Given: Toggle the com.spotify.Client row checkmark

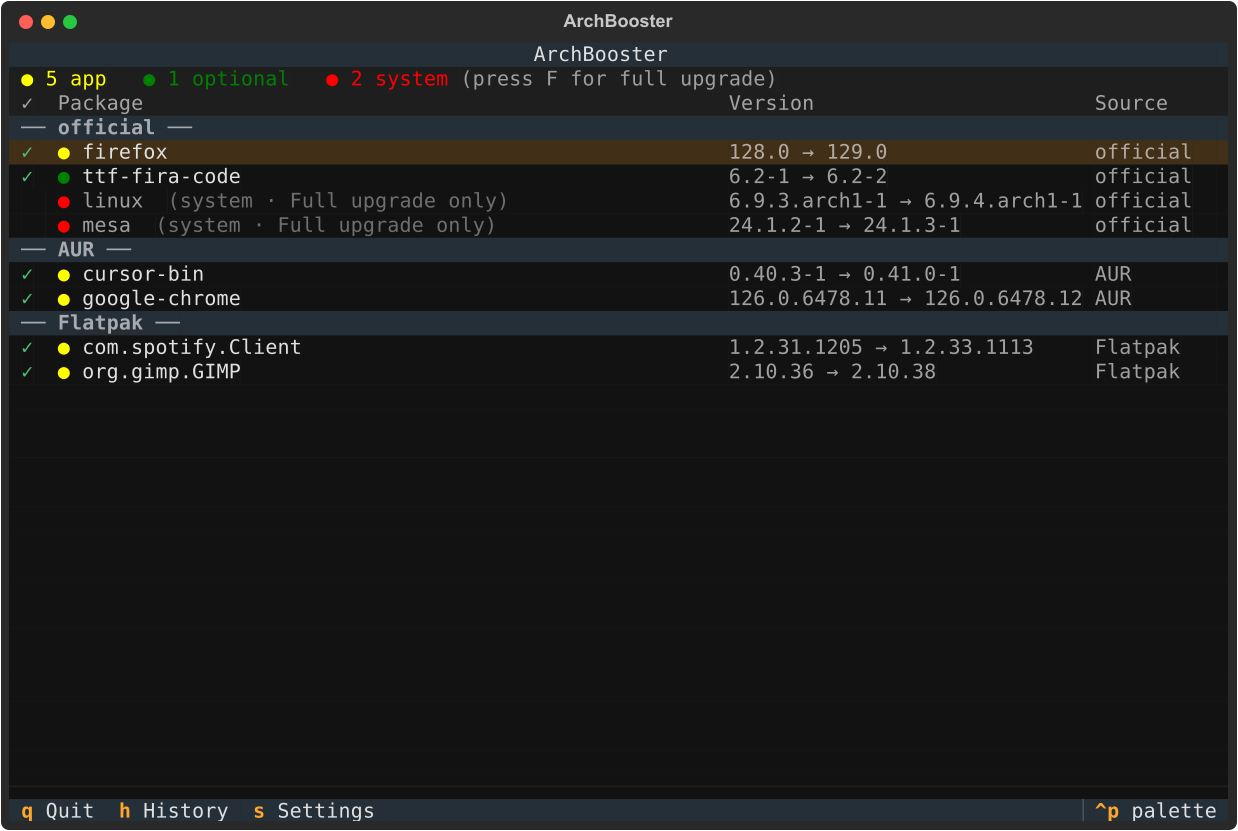Looking at the screenshot, I should [x=27, y=348].
